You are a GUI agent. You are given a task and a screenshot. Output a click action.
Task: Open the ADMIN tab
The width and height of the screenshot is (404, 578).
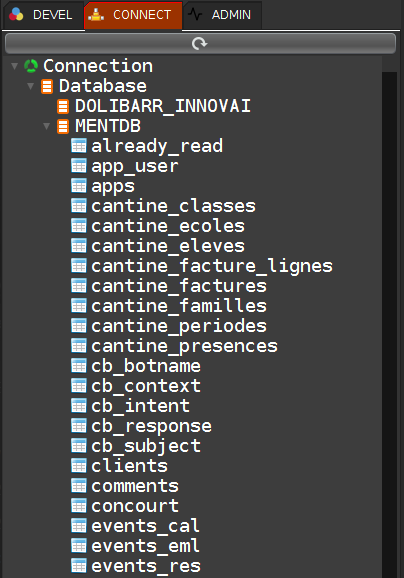pyautogui.click(x=222, y=15)
